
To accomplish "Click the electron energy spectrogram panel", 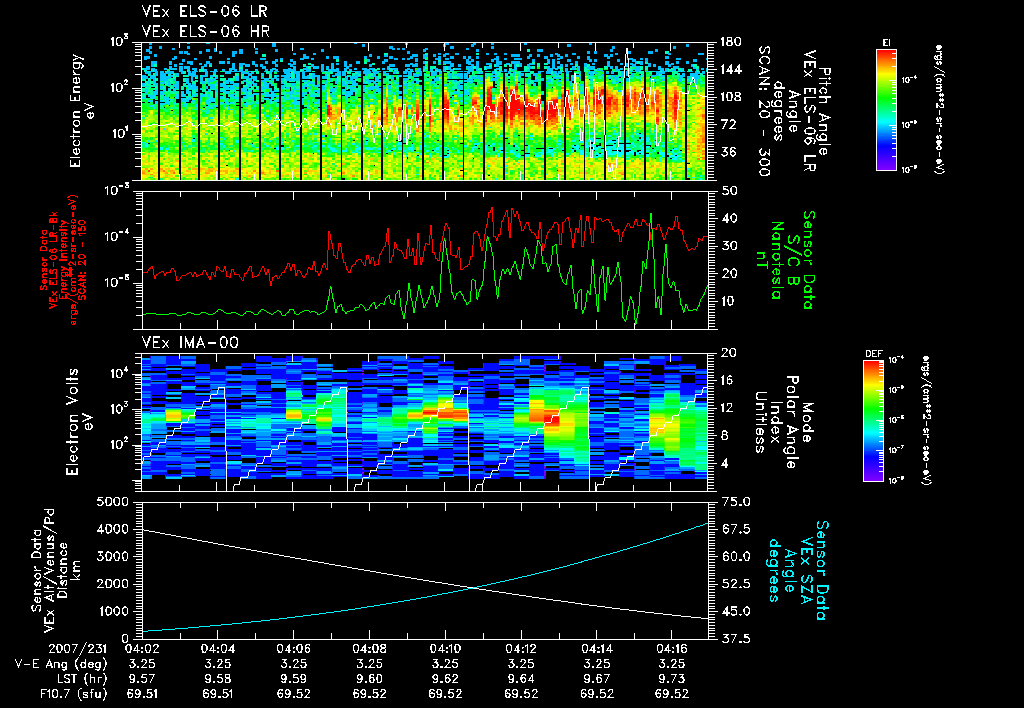I will pos(424,111).
